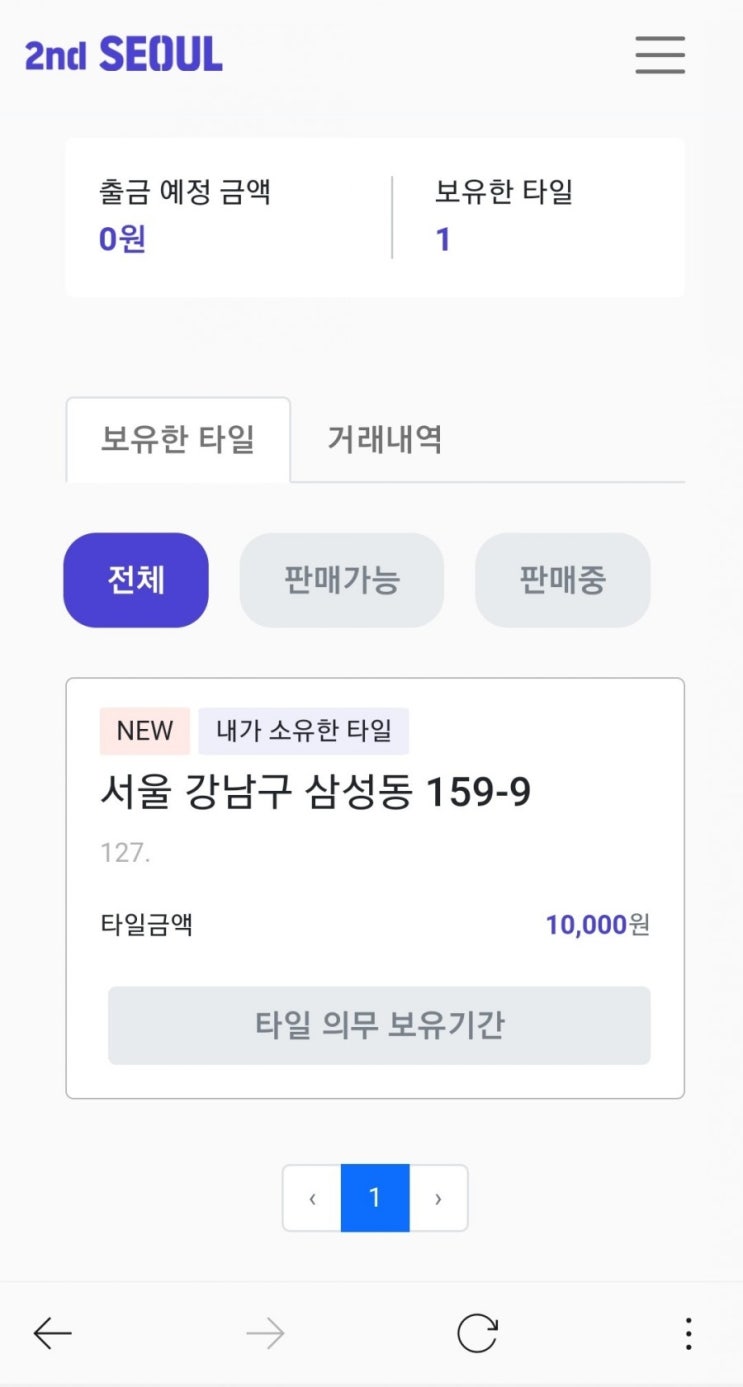This screenshot has width=743, height=1387.
Task: Switch to 보유한 타일 tab
Action: click(178, 440)
